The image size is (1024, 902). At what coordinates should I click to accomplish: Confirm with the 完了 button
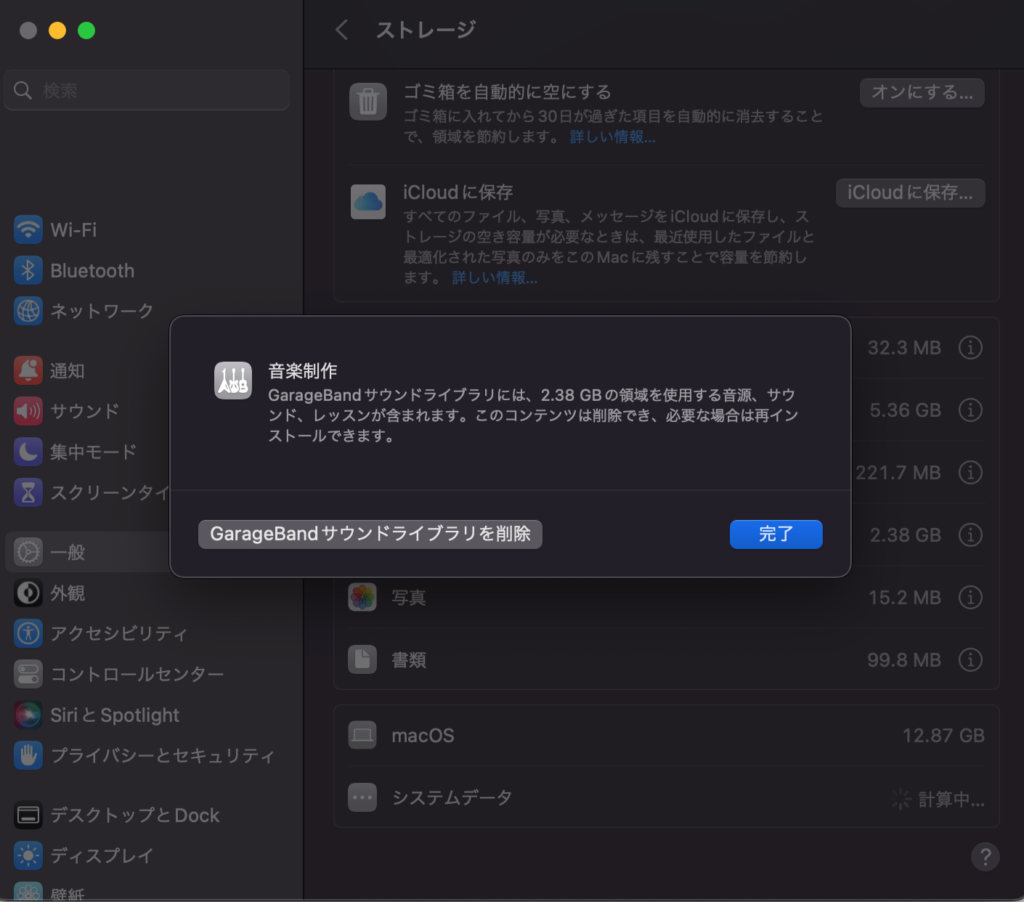776,534
